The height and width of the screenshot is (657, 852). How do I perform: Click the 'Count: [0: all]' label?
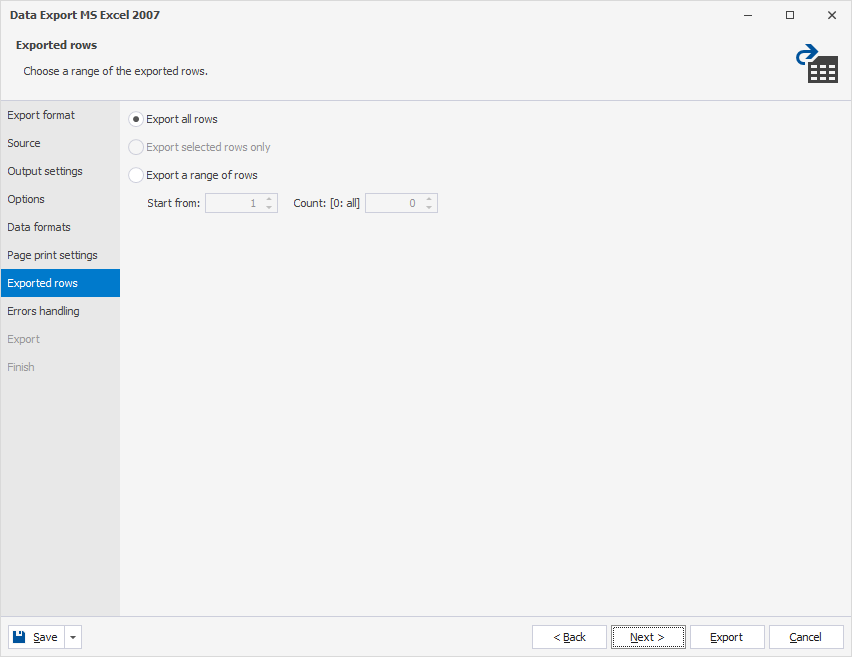(327, 203)
